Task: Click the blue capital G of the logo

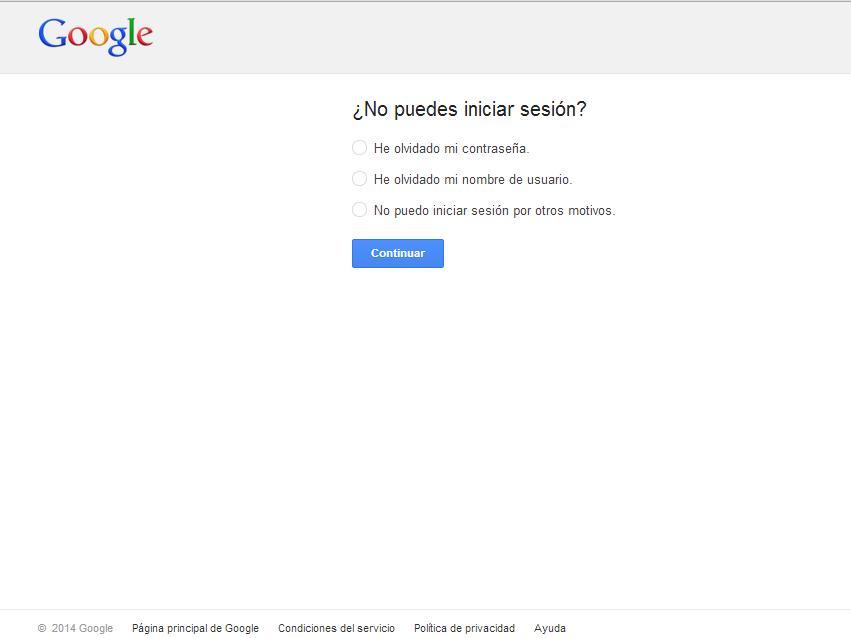Action: pos(52,33)
